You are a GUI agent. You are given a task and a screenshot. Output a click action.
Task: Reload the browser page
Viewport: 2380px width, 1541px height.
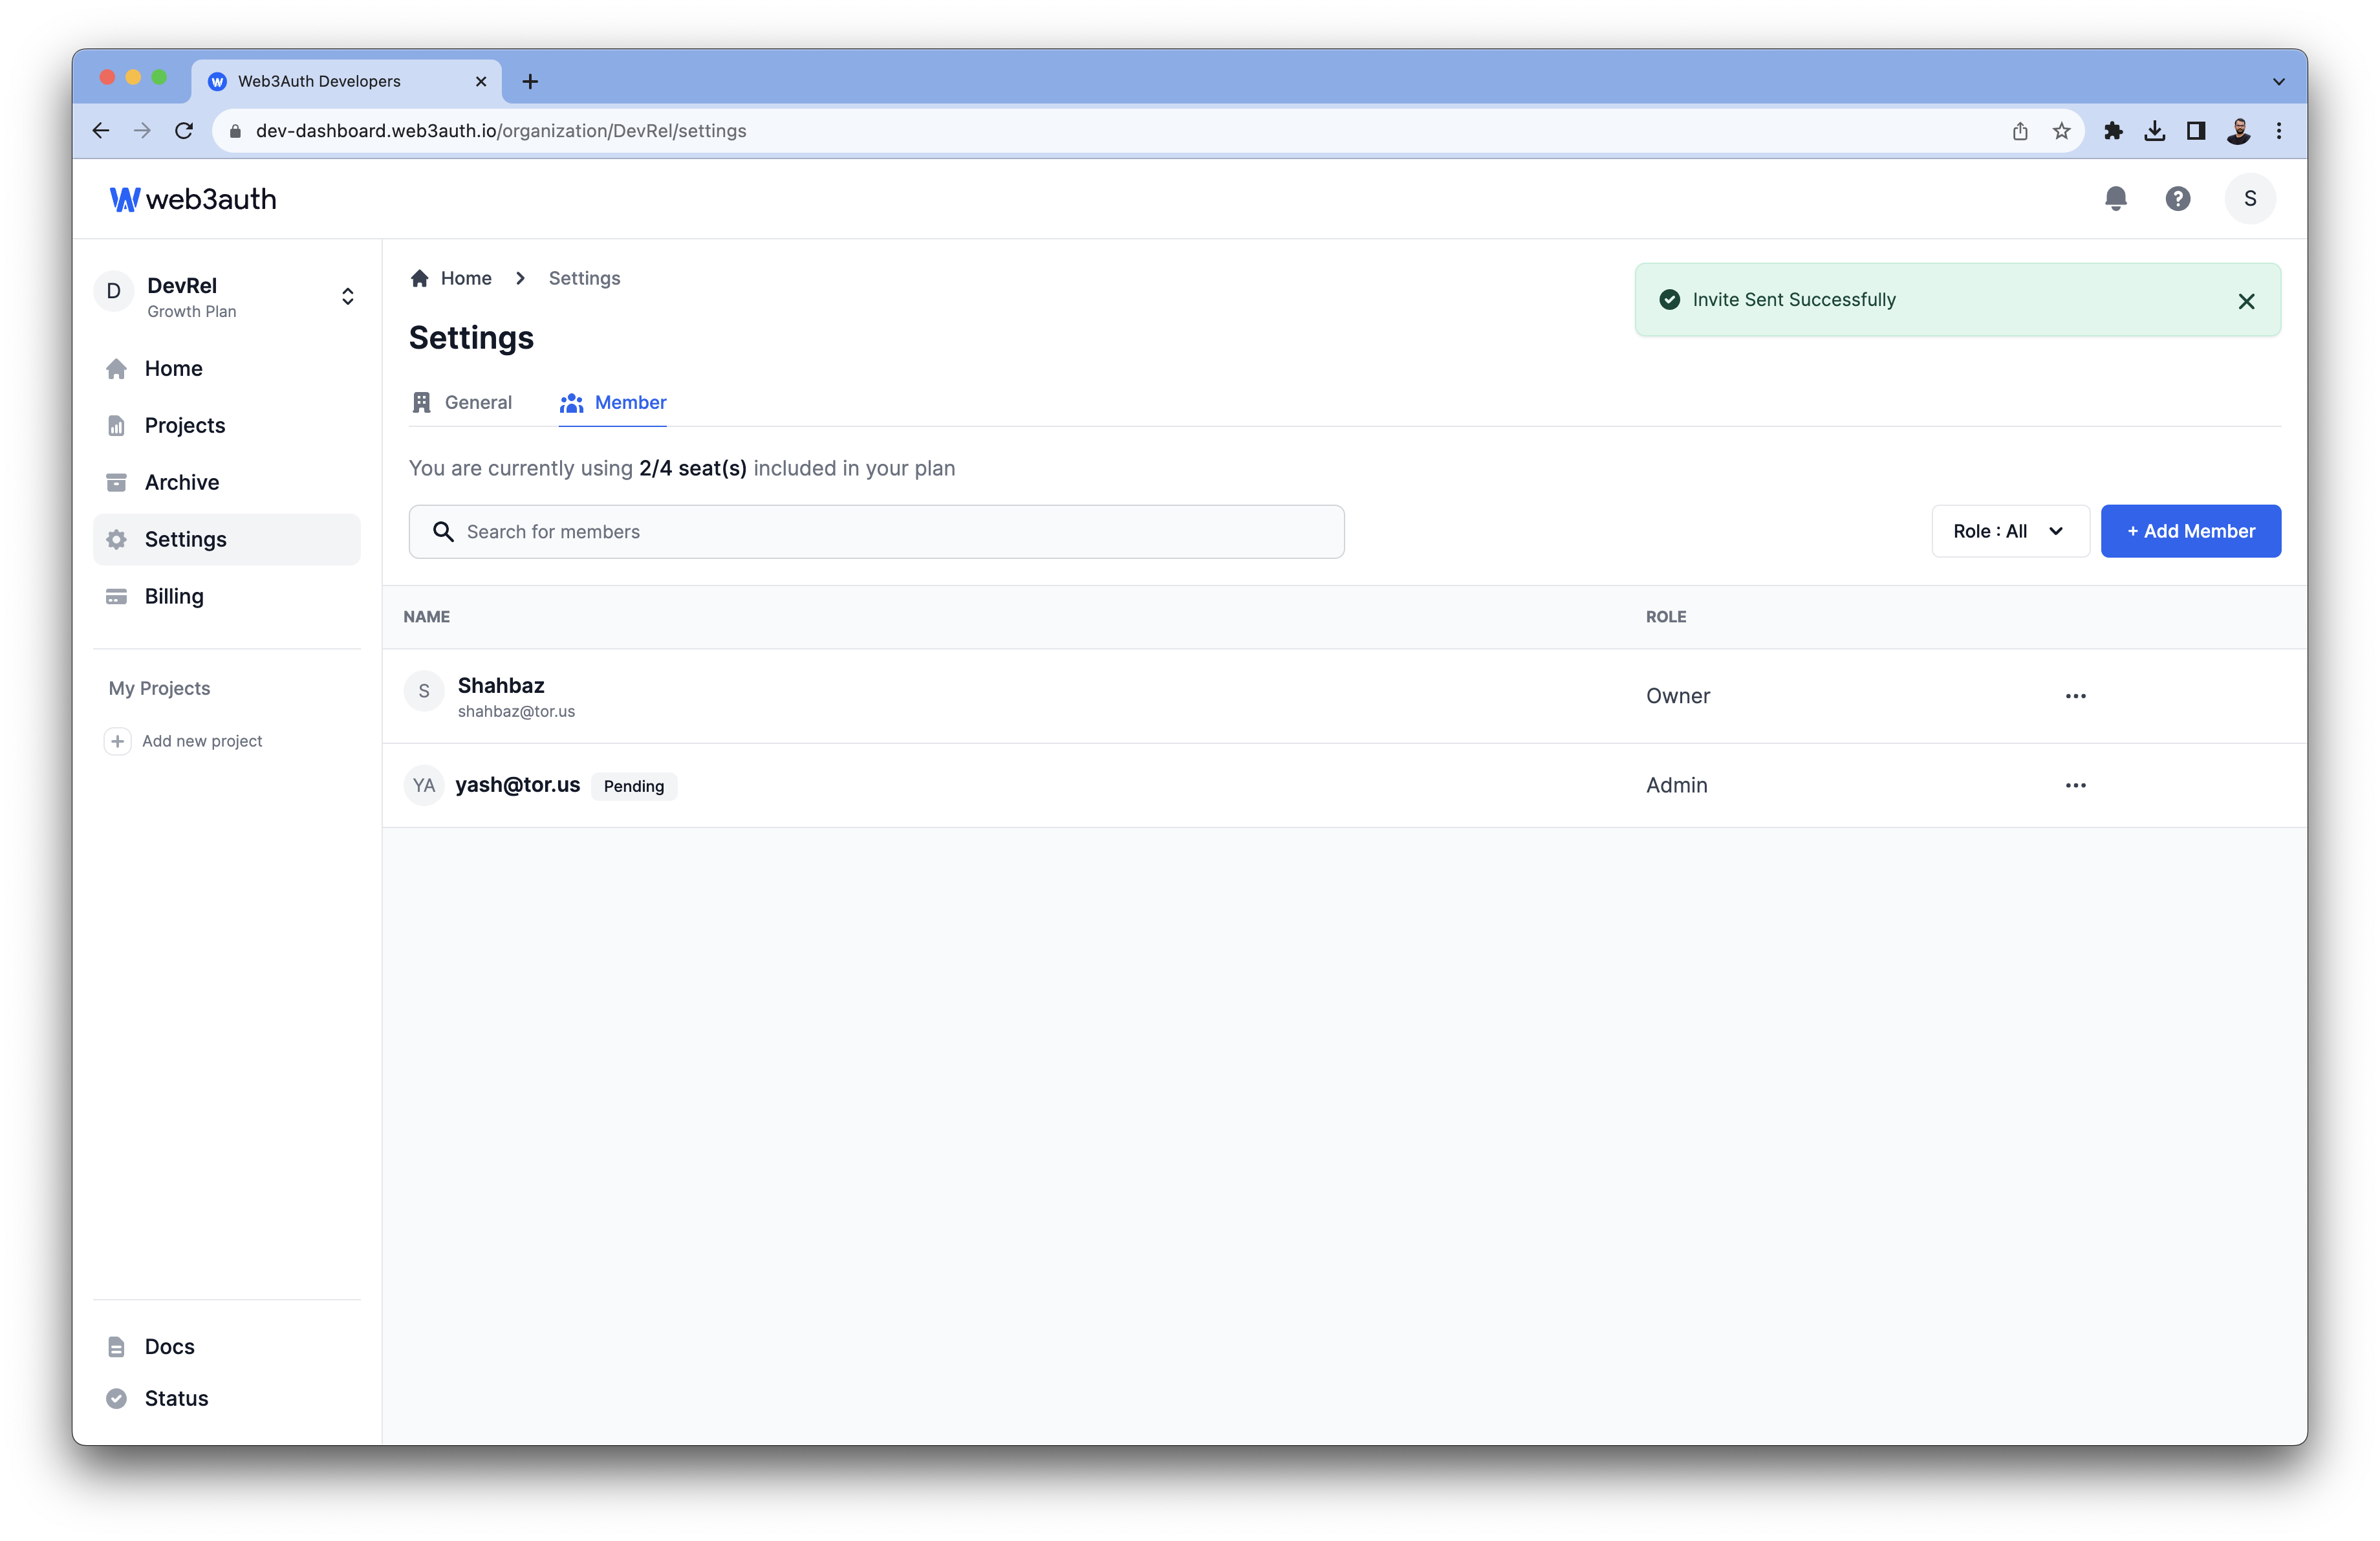click(x=184, y=131)
